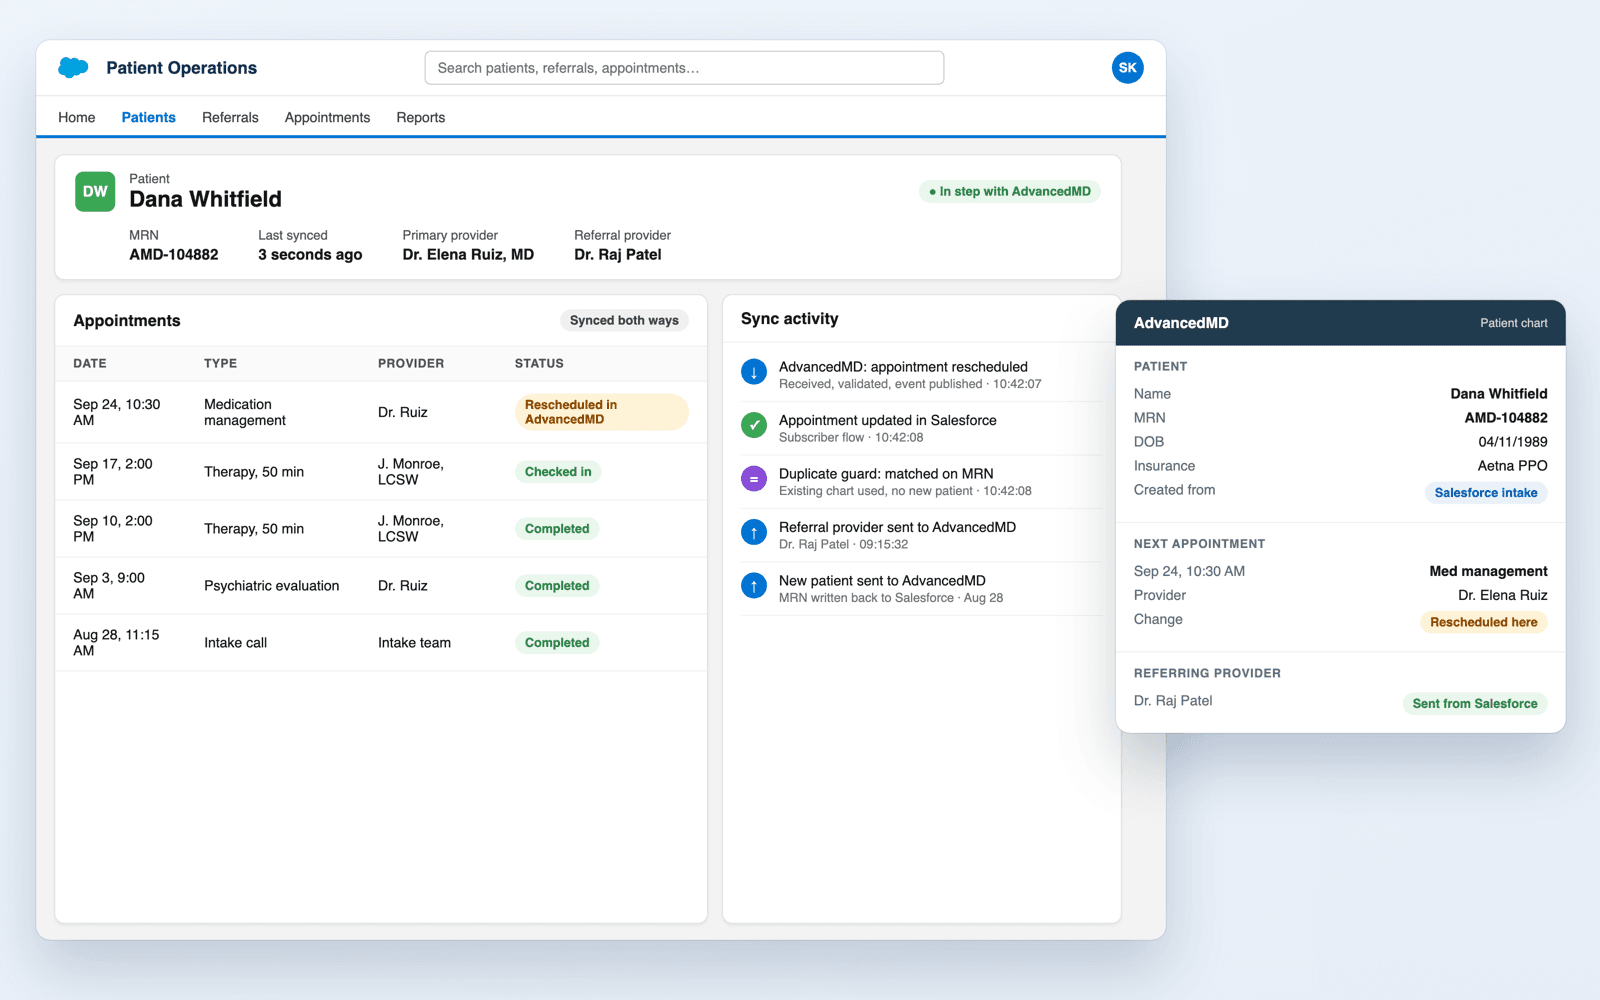Select the Patients tab
Viewport: 1600px width, 1000px height.
tap(149, 117)
